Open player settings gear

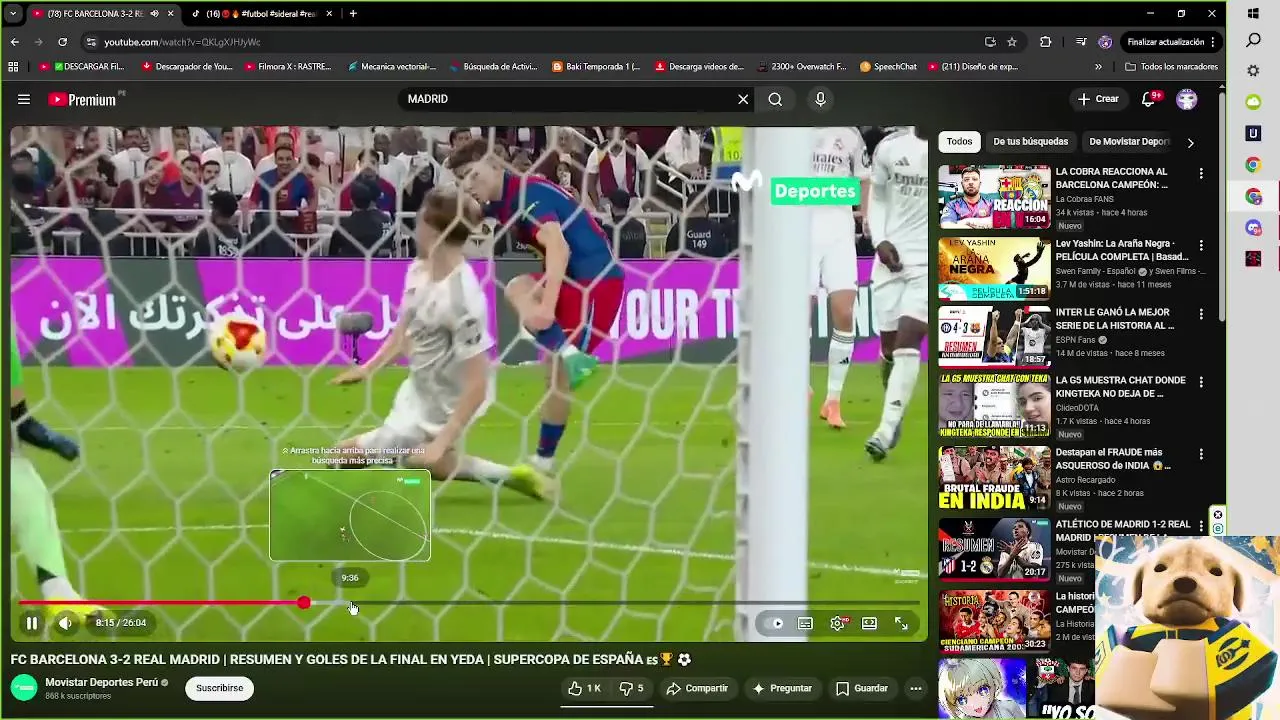click(x=838, y=623)
